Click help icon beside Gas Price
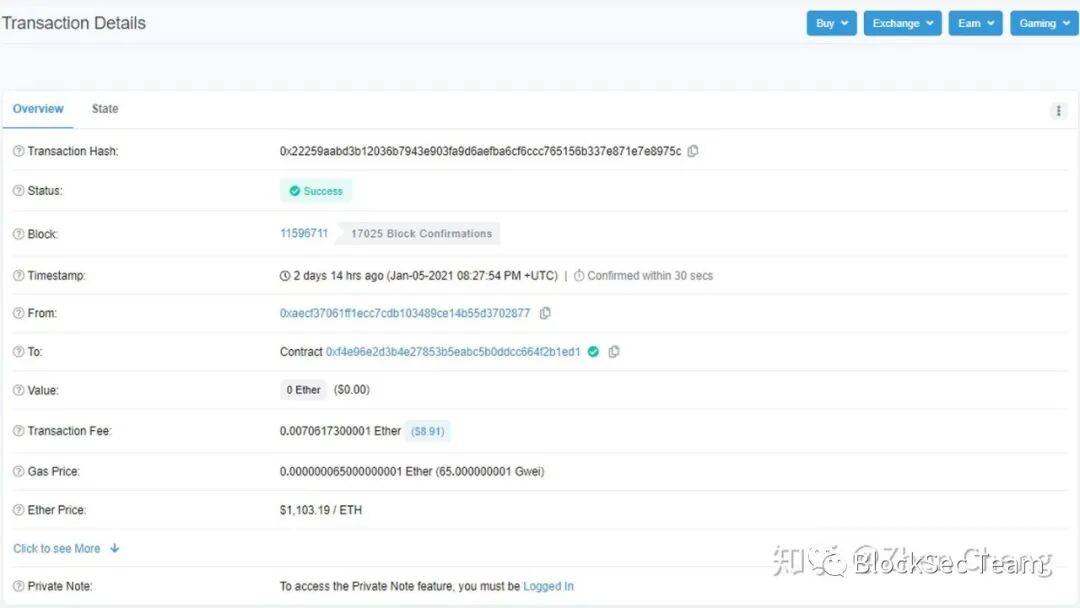1080x608 pixels. click(x=19, y=472)
